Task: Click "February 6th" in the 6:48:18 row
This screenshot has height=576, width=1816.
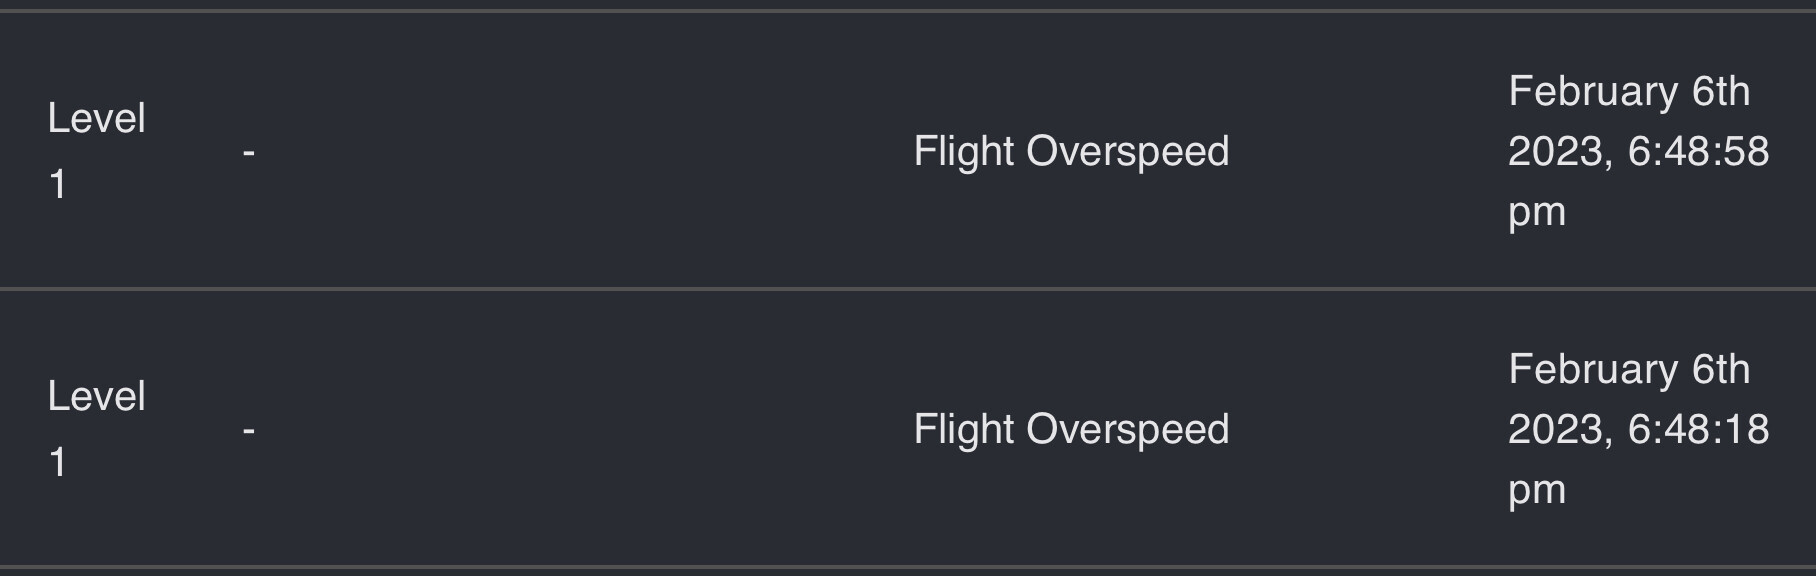Action: click(1629, 370)
